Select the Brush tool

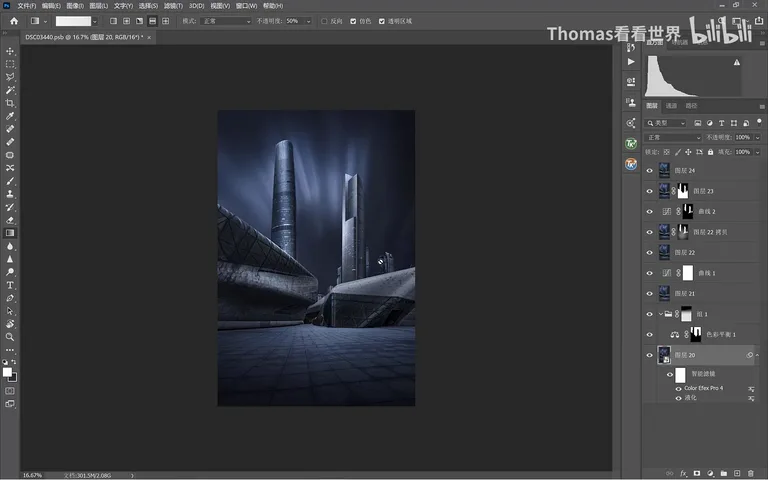(10, 181)
